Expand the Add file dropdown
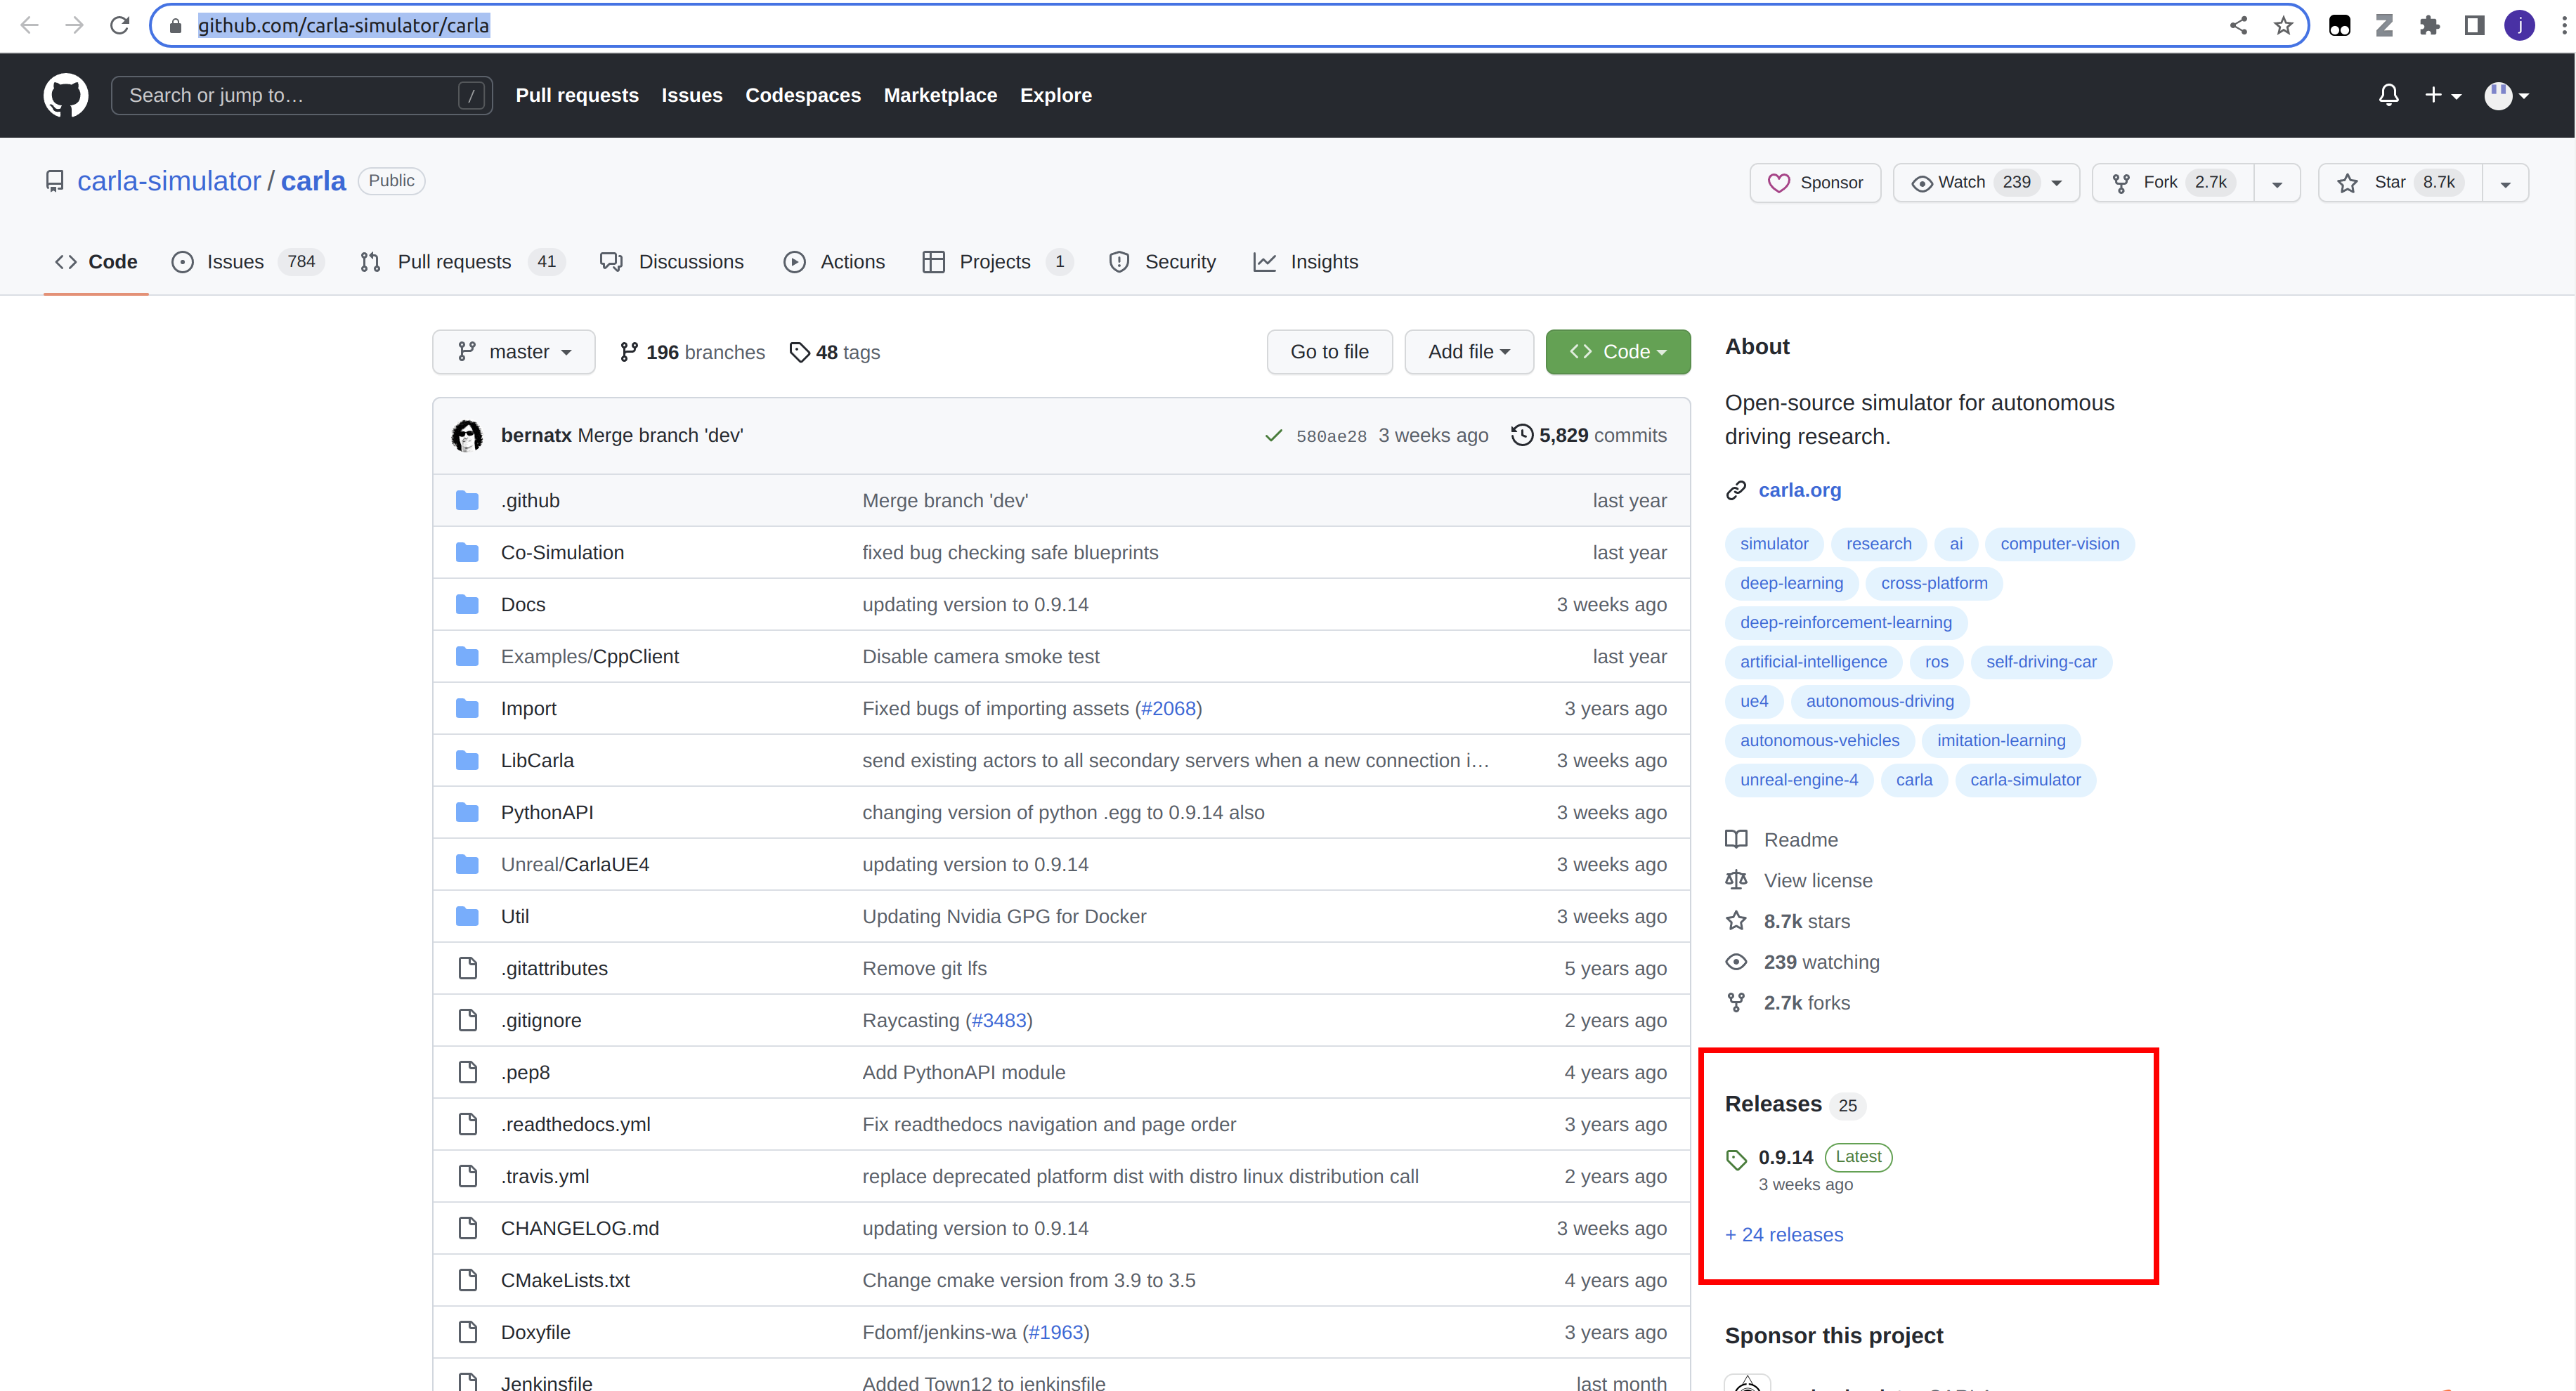 point(1468,352)
